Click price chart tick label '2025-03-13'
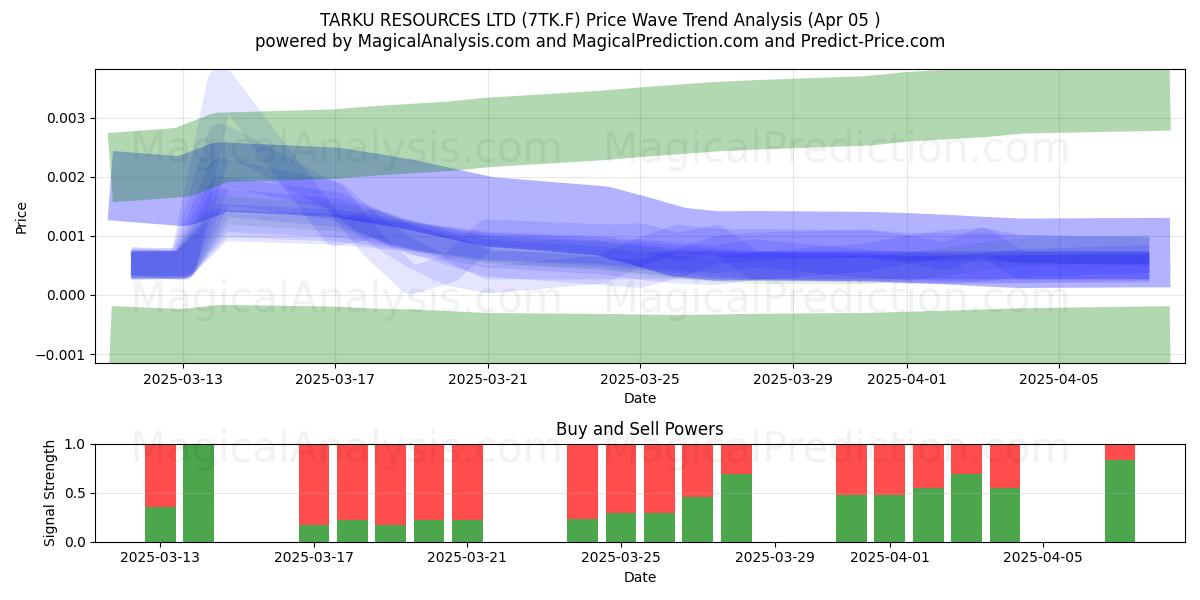This screenshot has height=600, width=1200. coord(183,379)
